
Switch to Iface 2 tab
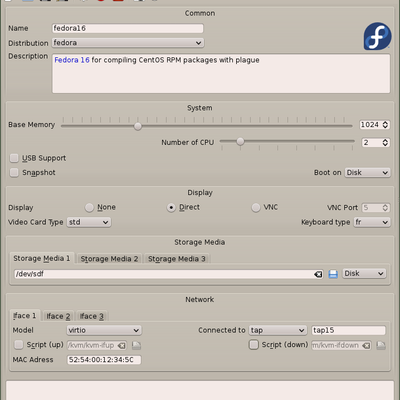[x=58, y=316]
